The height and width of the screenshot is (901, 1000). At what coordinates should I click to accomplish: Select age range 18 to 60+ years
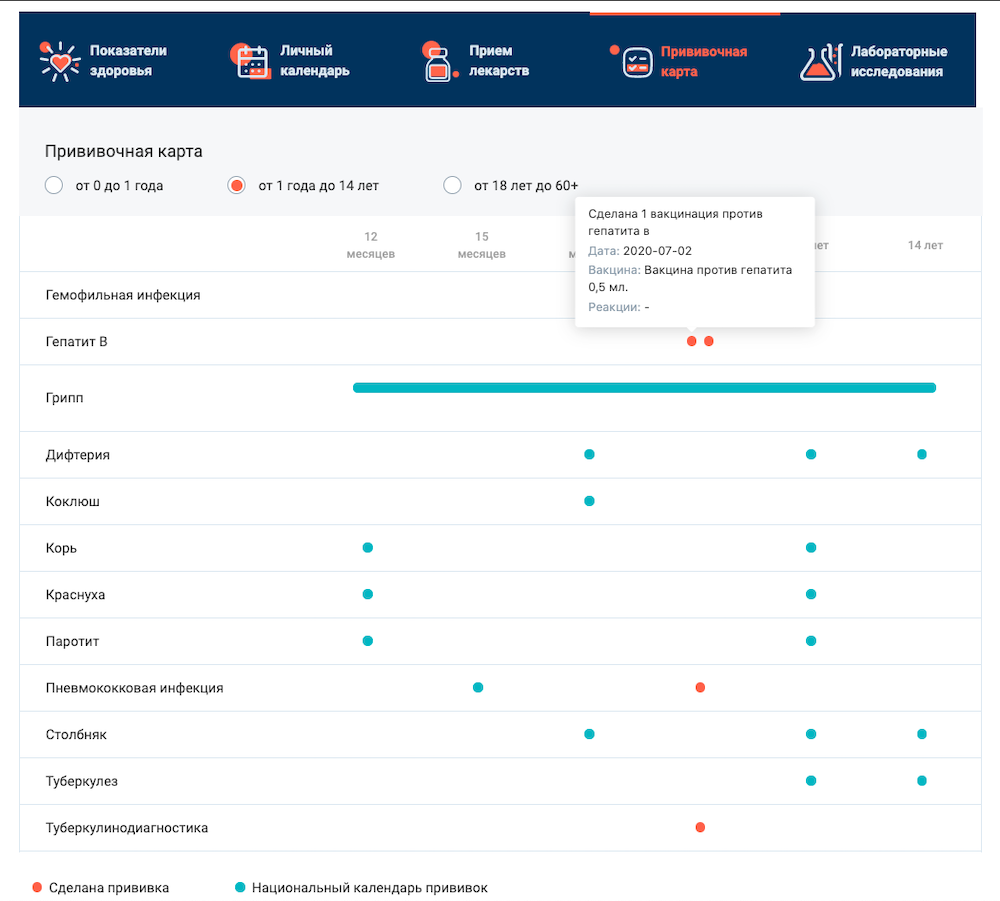pos(452,185)
